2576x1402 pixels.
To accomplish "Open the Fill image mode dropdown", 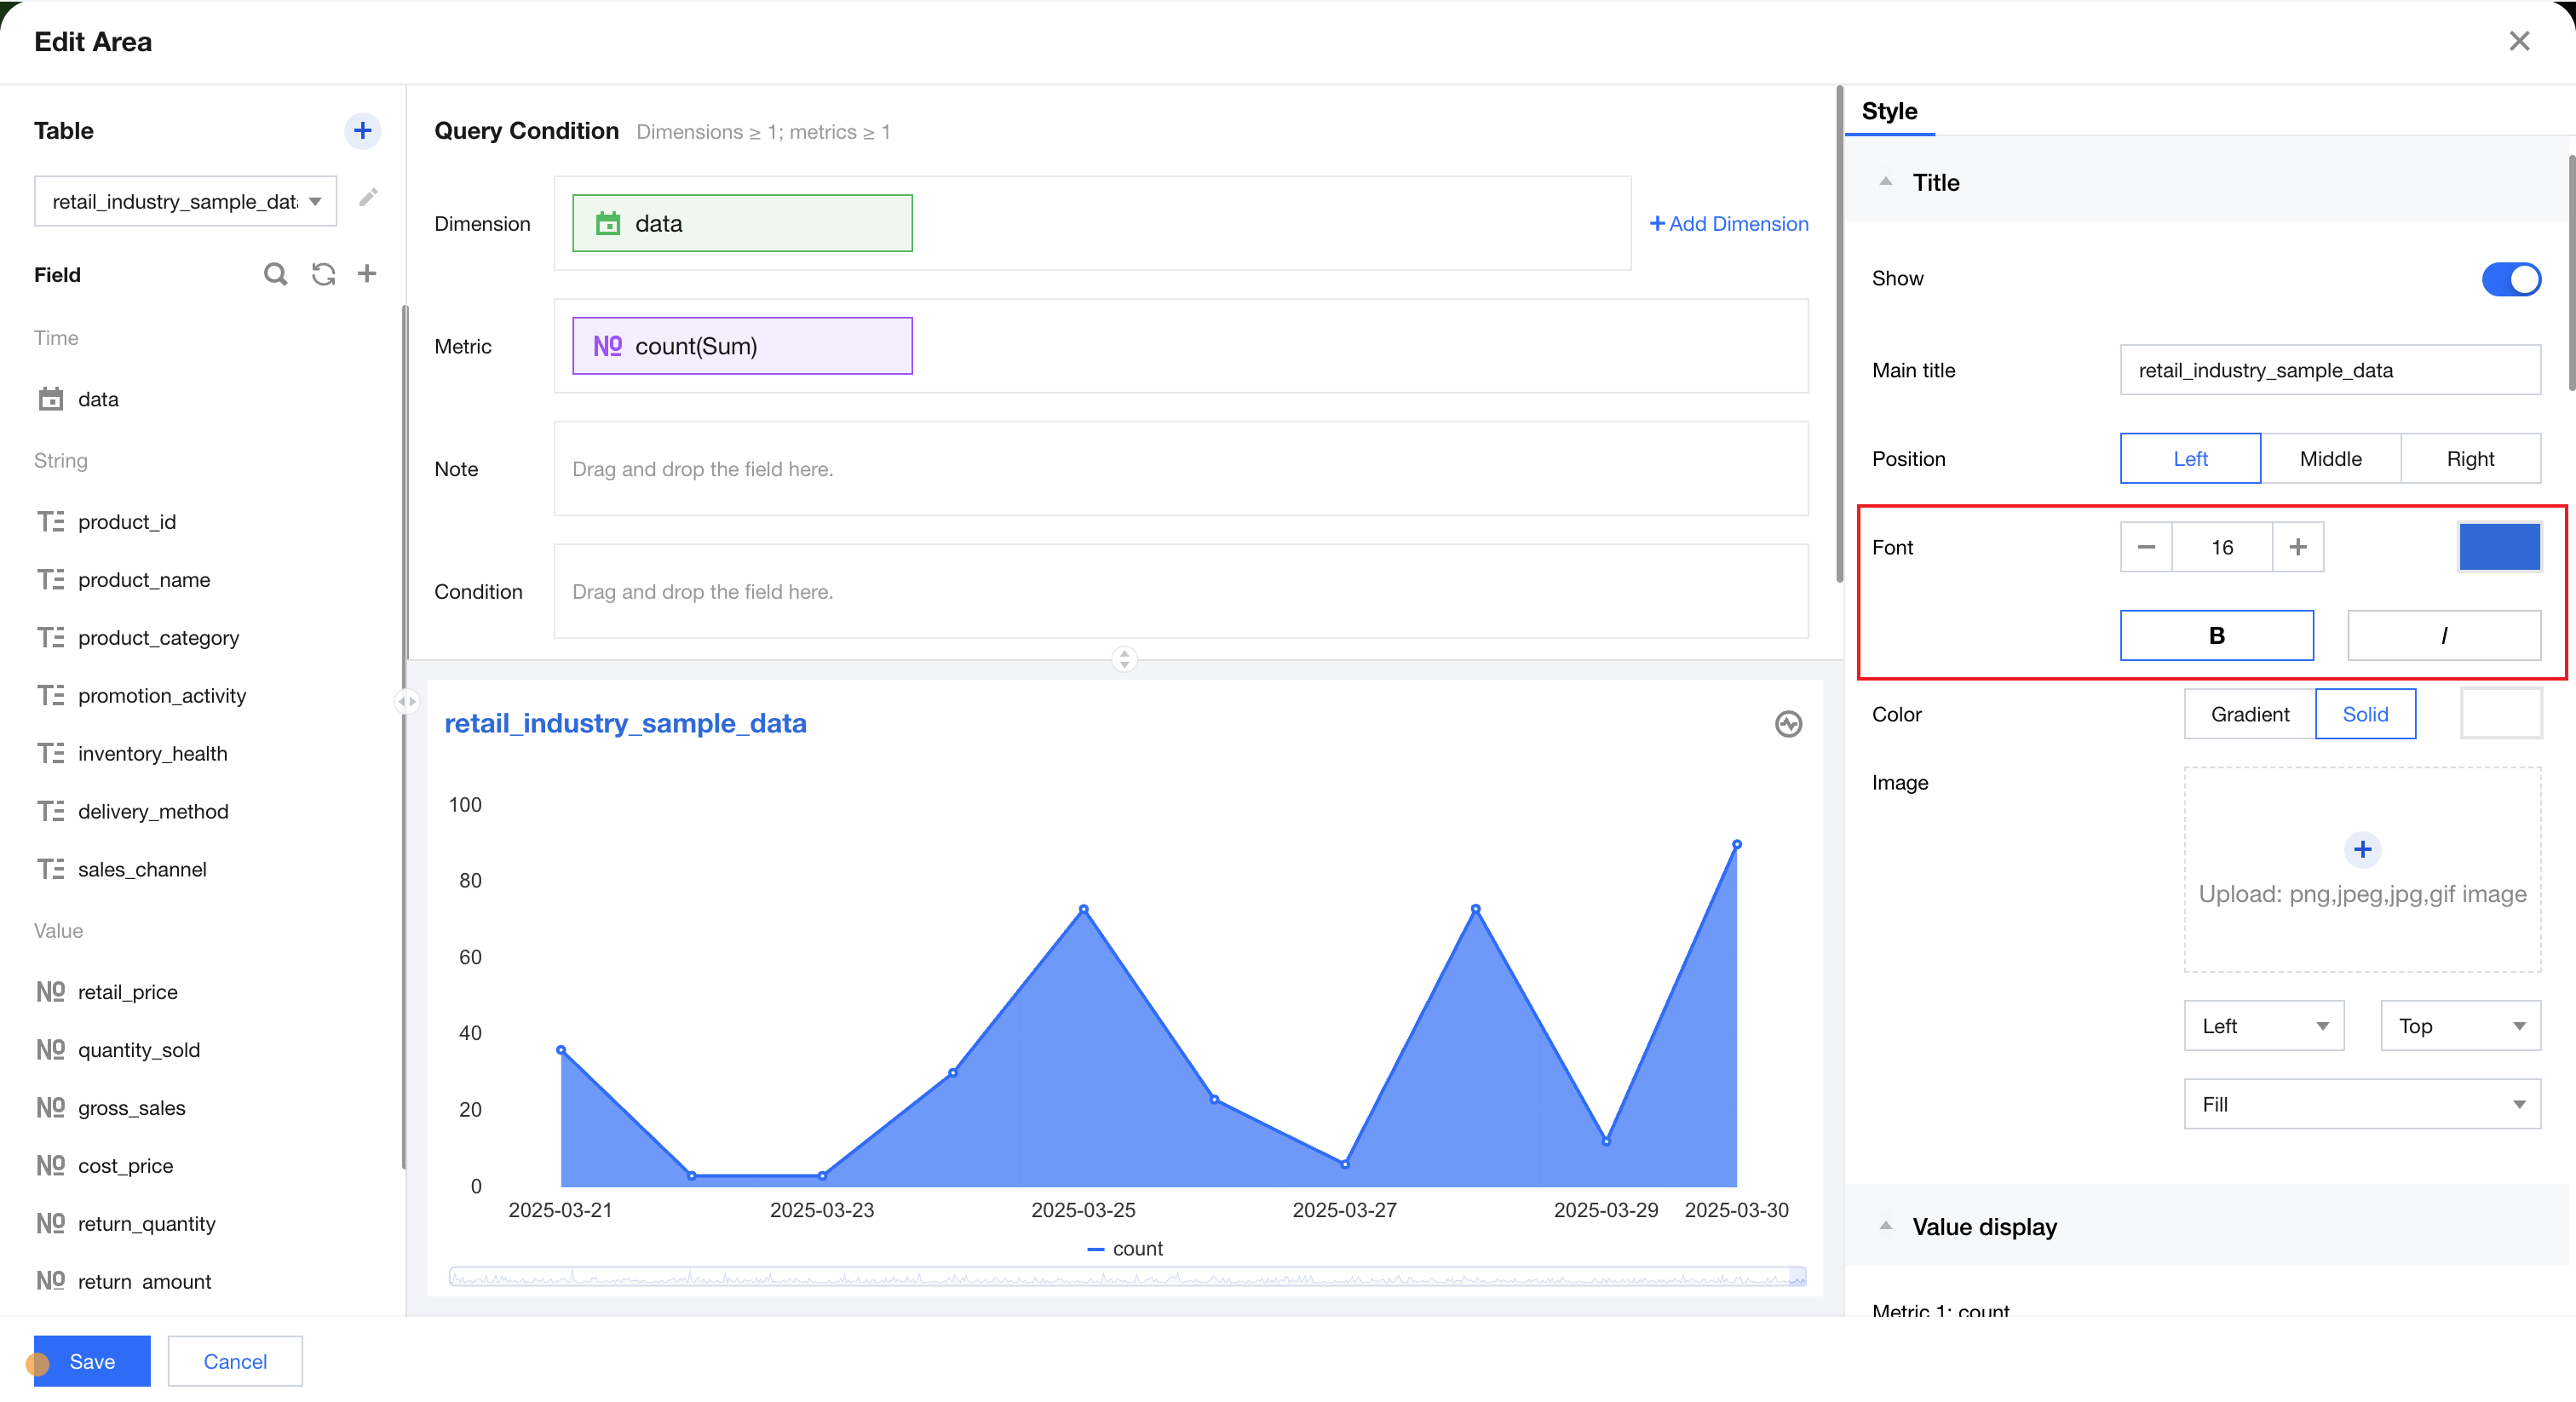I will pos(2361,1105).
